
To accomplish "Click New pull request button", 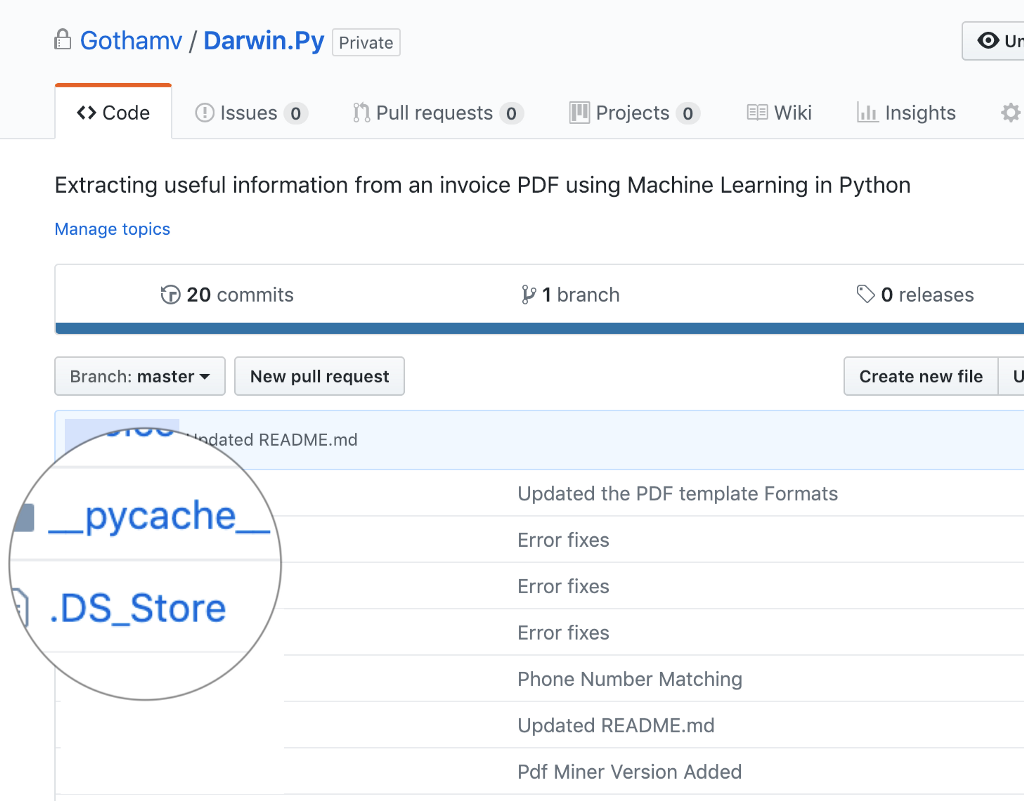I will 319,376.
